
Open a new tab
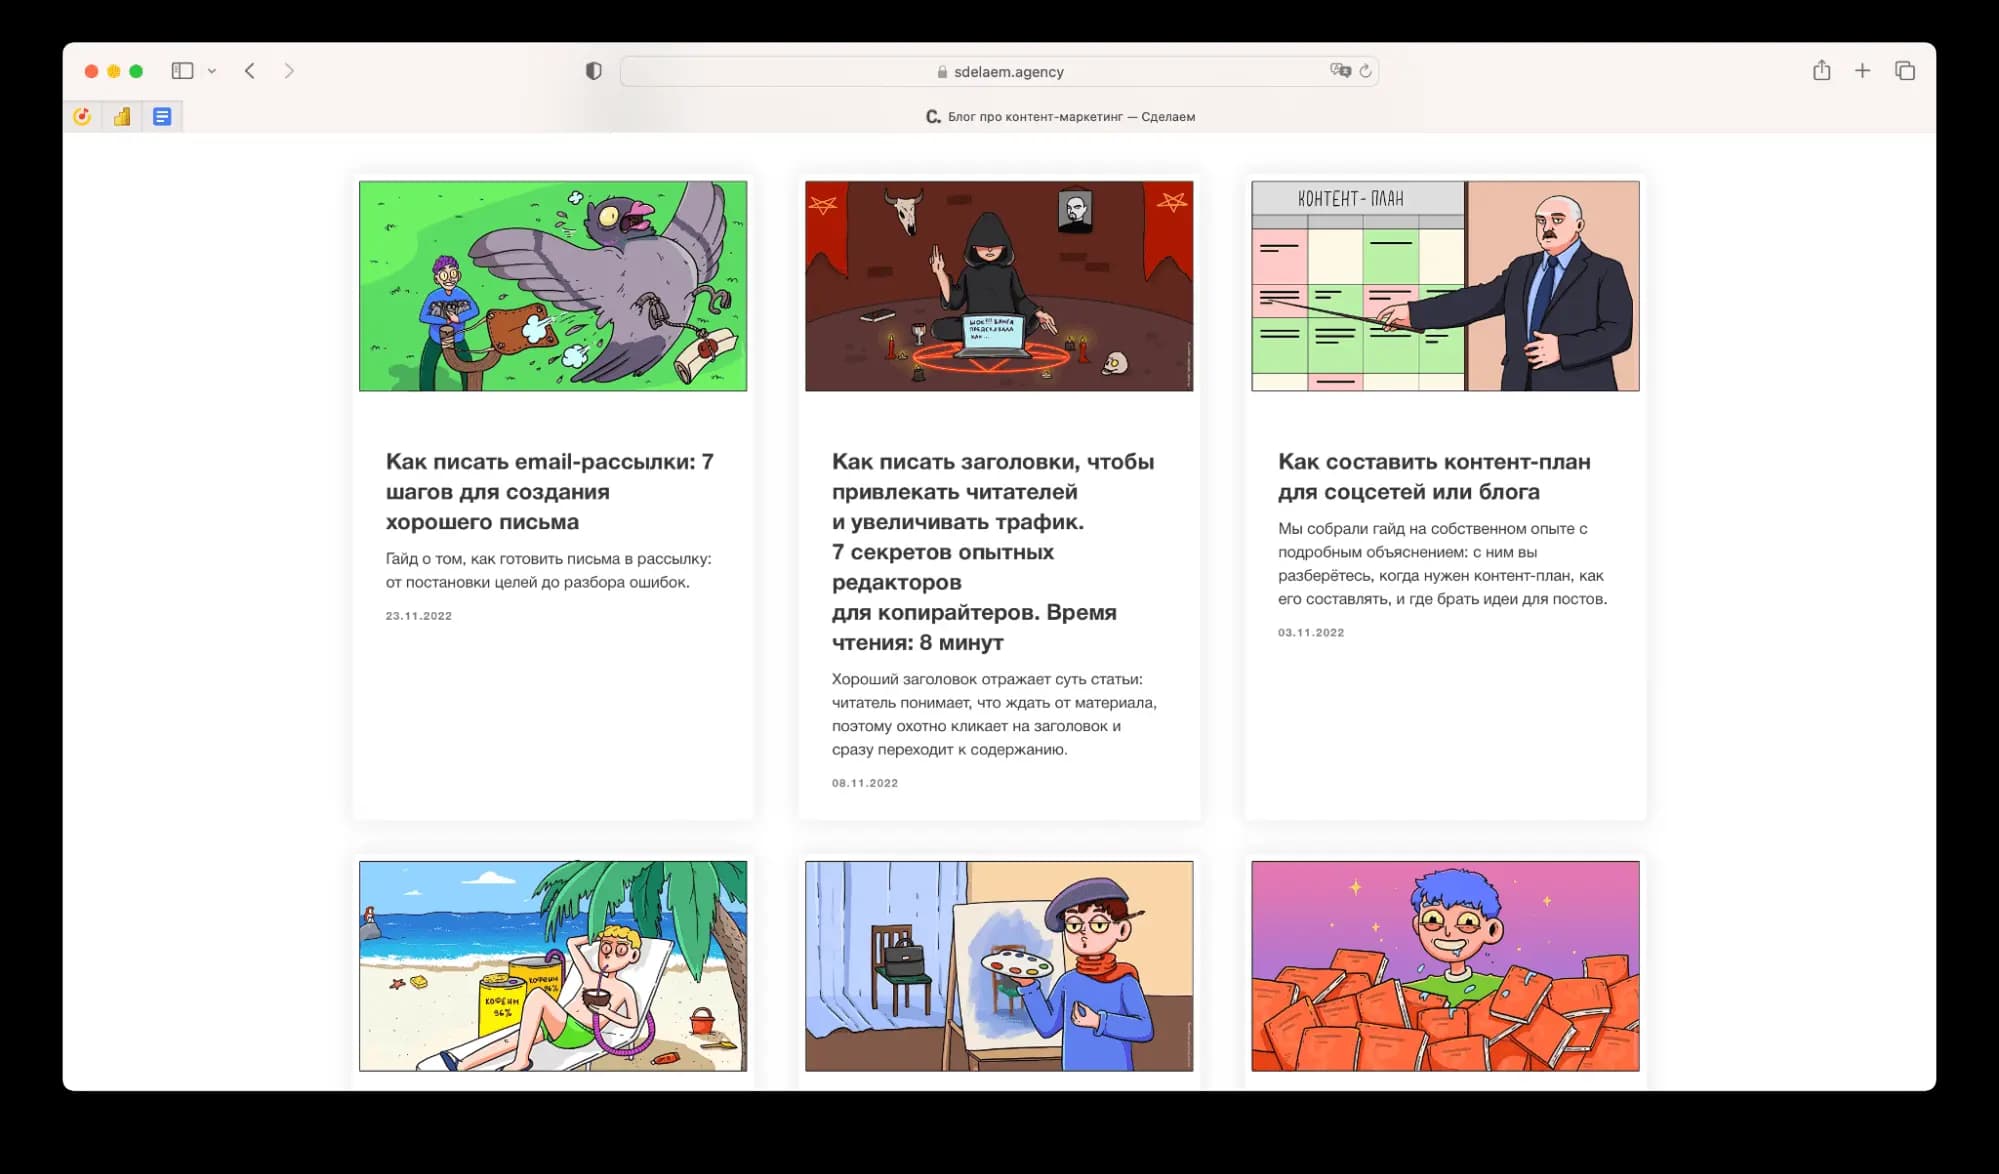tap(1862, 71)
